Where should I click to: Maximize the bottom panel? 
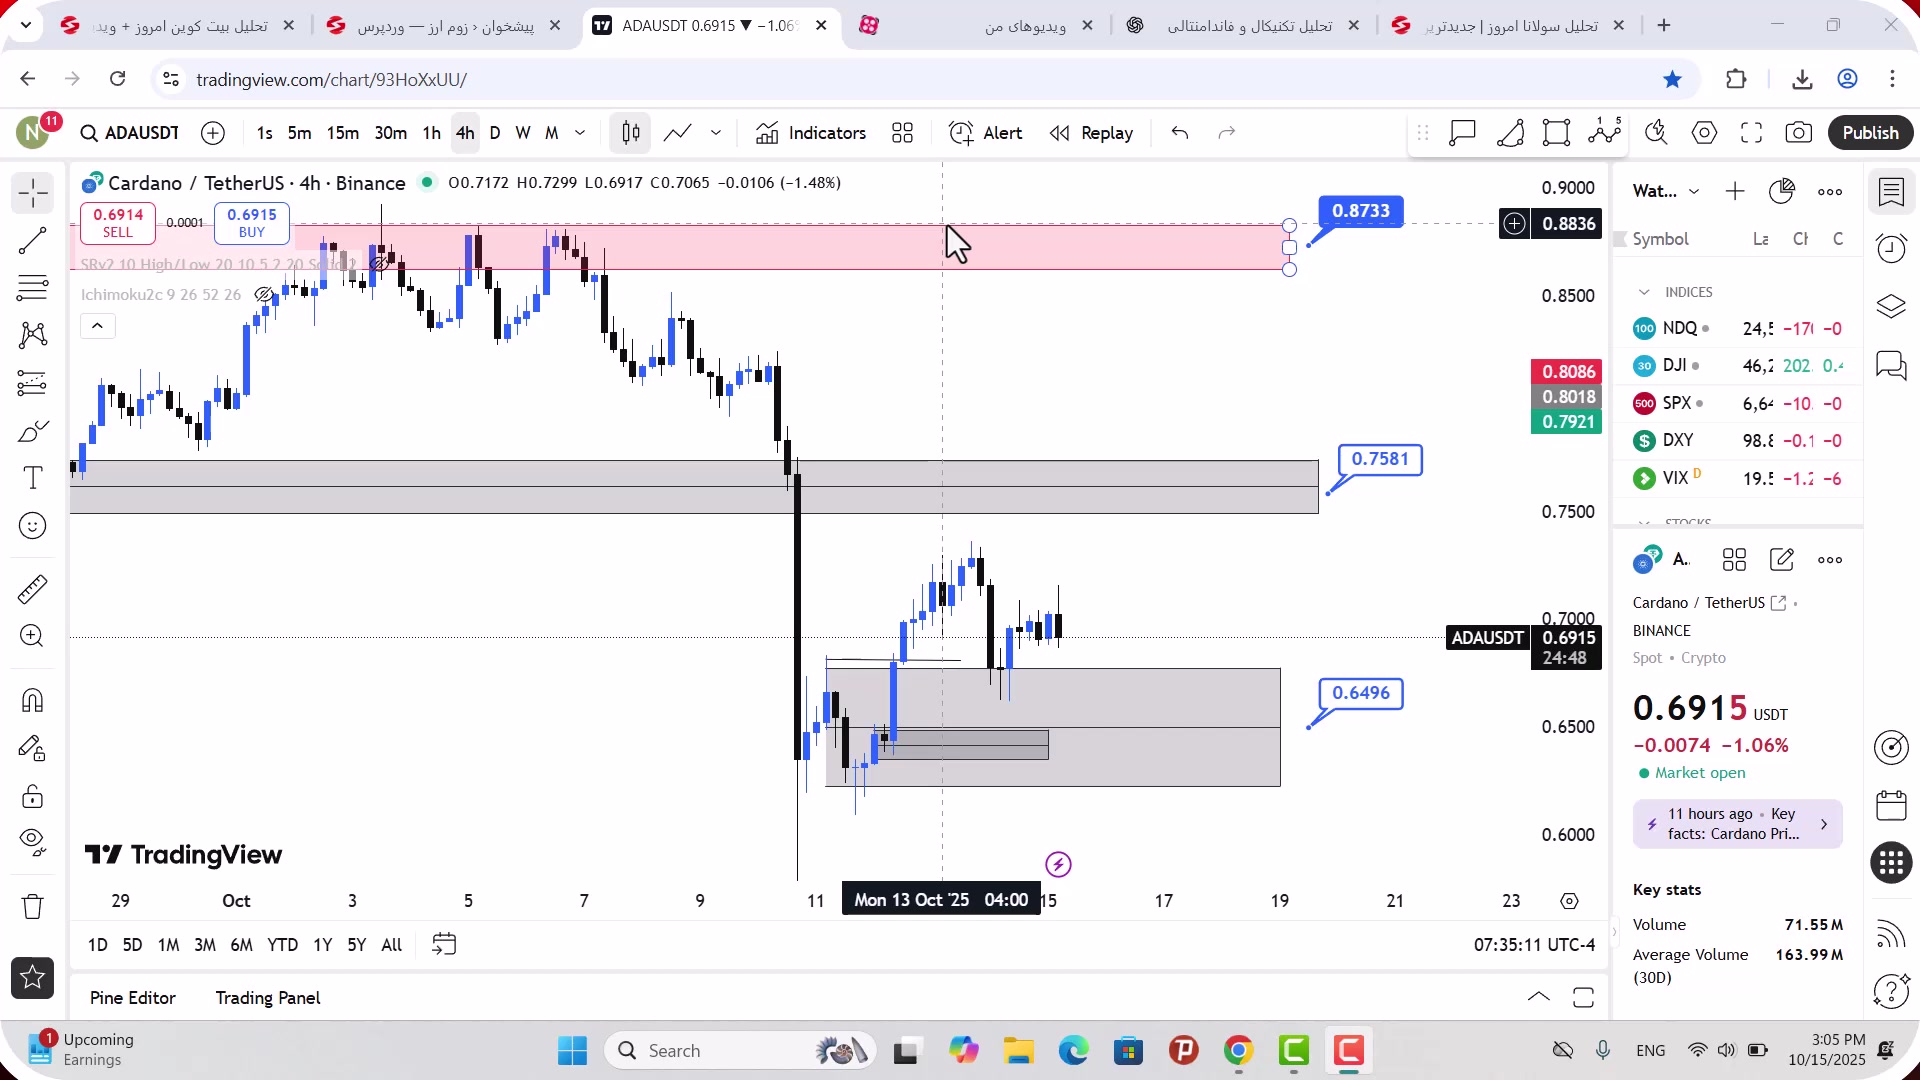[x=1583, y=997]
